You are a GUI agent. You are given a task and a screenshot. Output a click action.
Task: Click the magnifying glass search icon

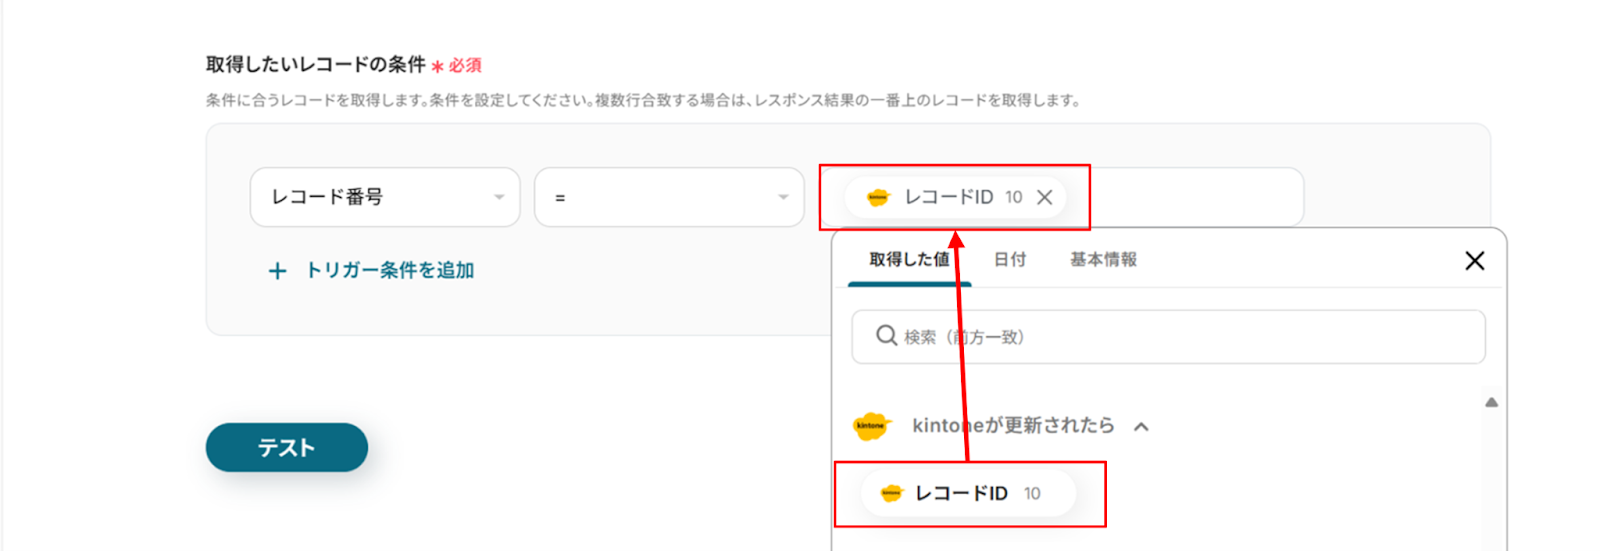coord(886,336)
